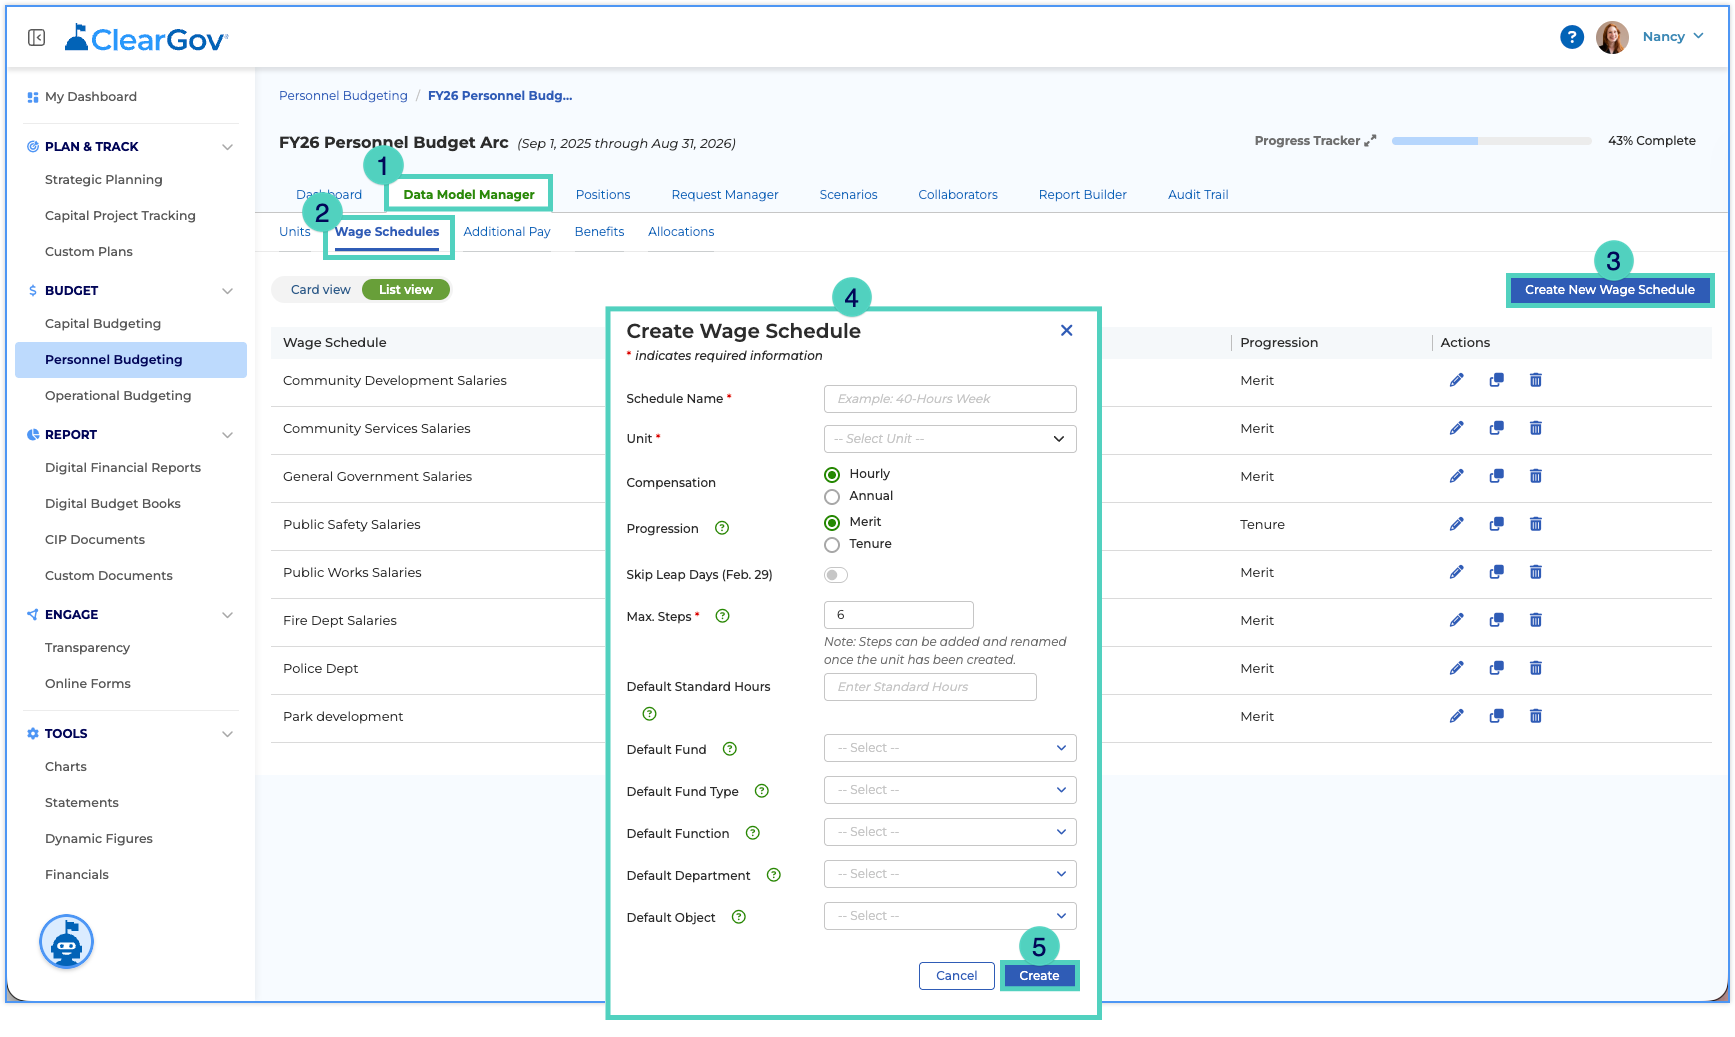Image resolution: width=1735 pixels, height=1037 pixels.
Task: Open the Benefits sub-tab
Action: pyautogui.click(x=599, y=232)
